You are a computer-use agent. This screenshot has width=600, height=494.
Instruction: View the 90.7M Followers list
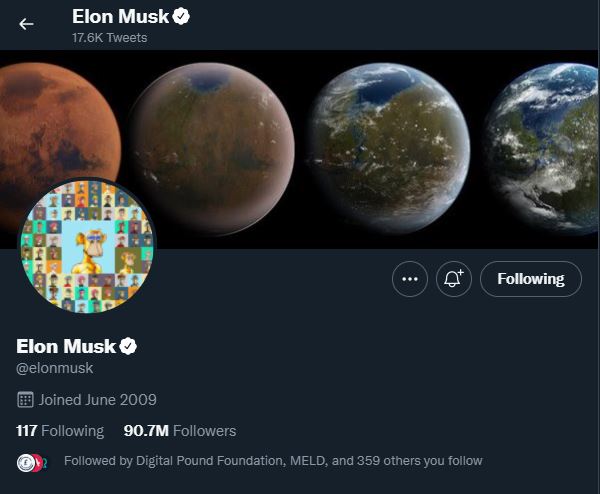(180, 431)
